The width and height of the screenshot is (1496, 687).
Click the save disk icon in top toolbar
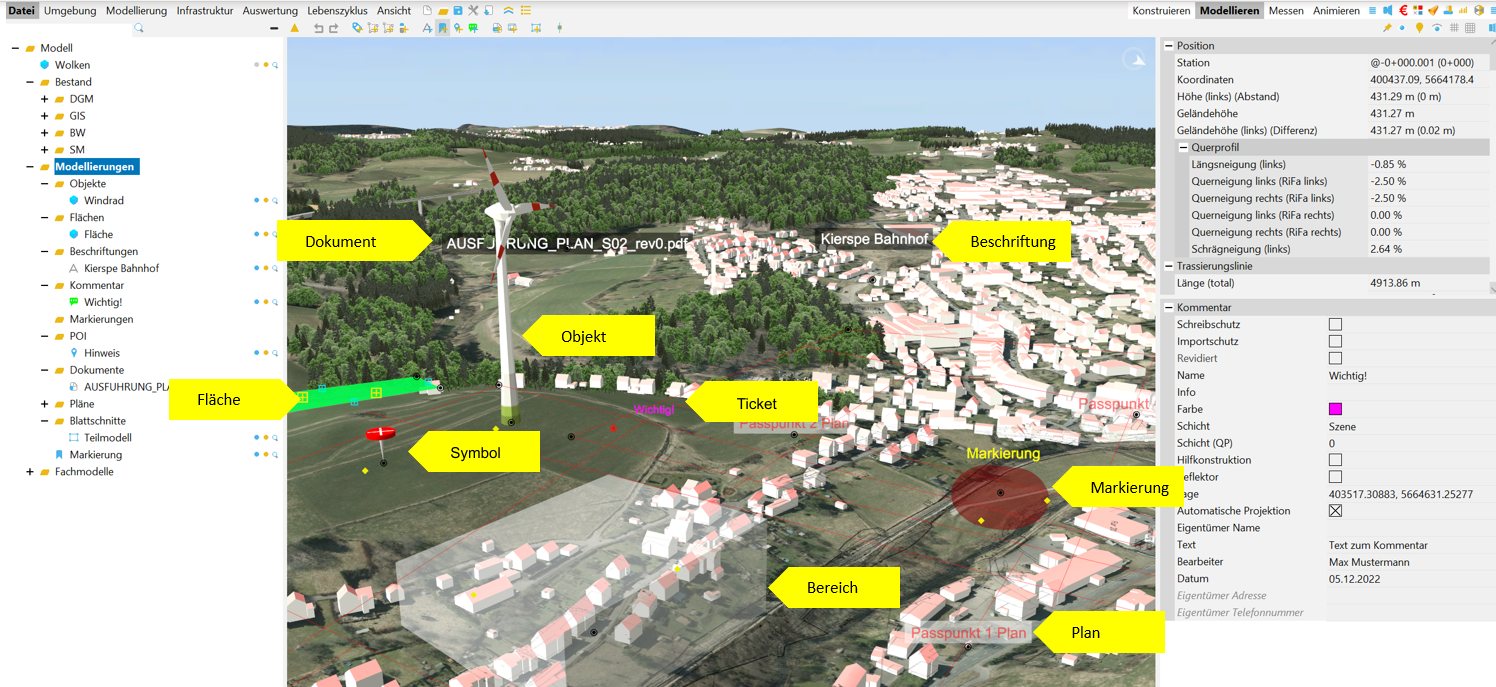coord(457,11)
